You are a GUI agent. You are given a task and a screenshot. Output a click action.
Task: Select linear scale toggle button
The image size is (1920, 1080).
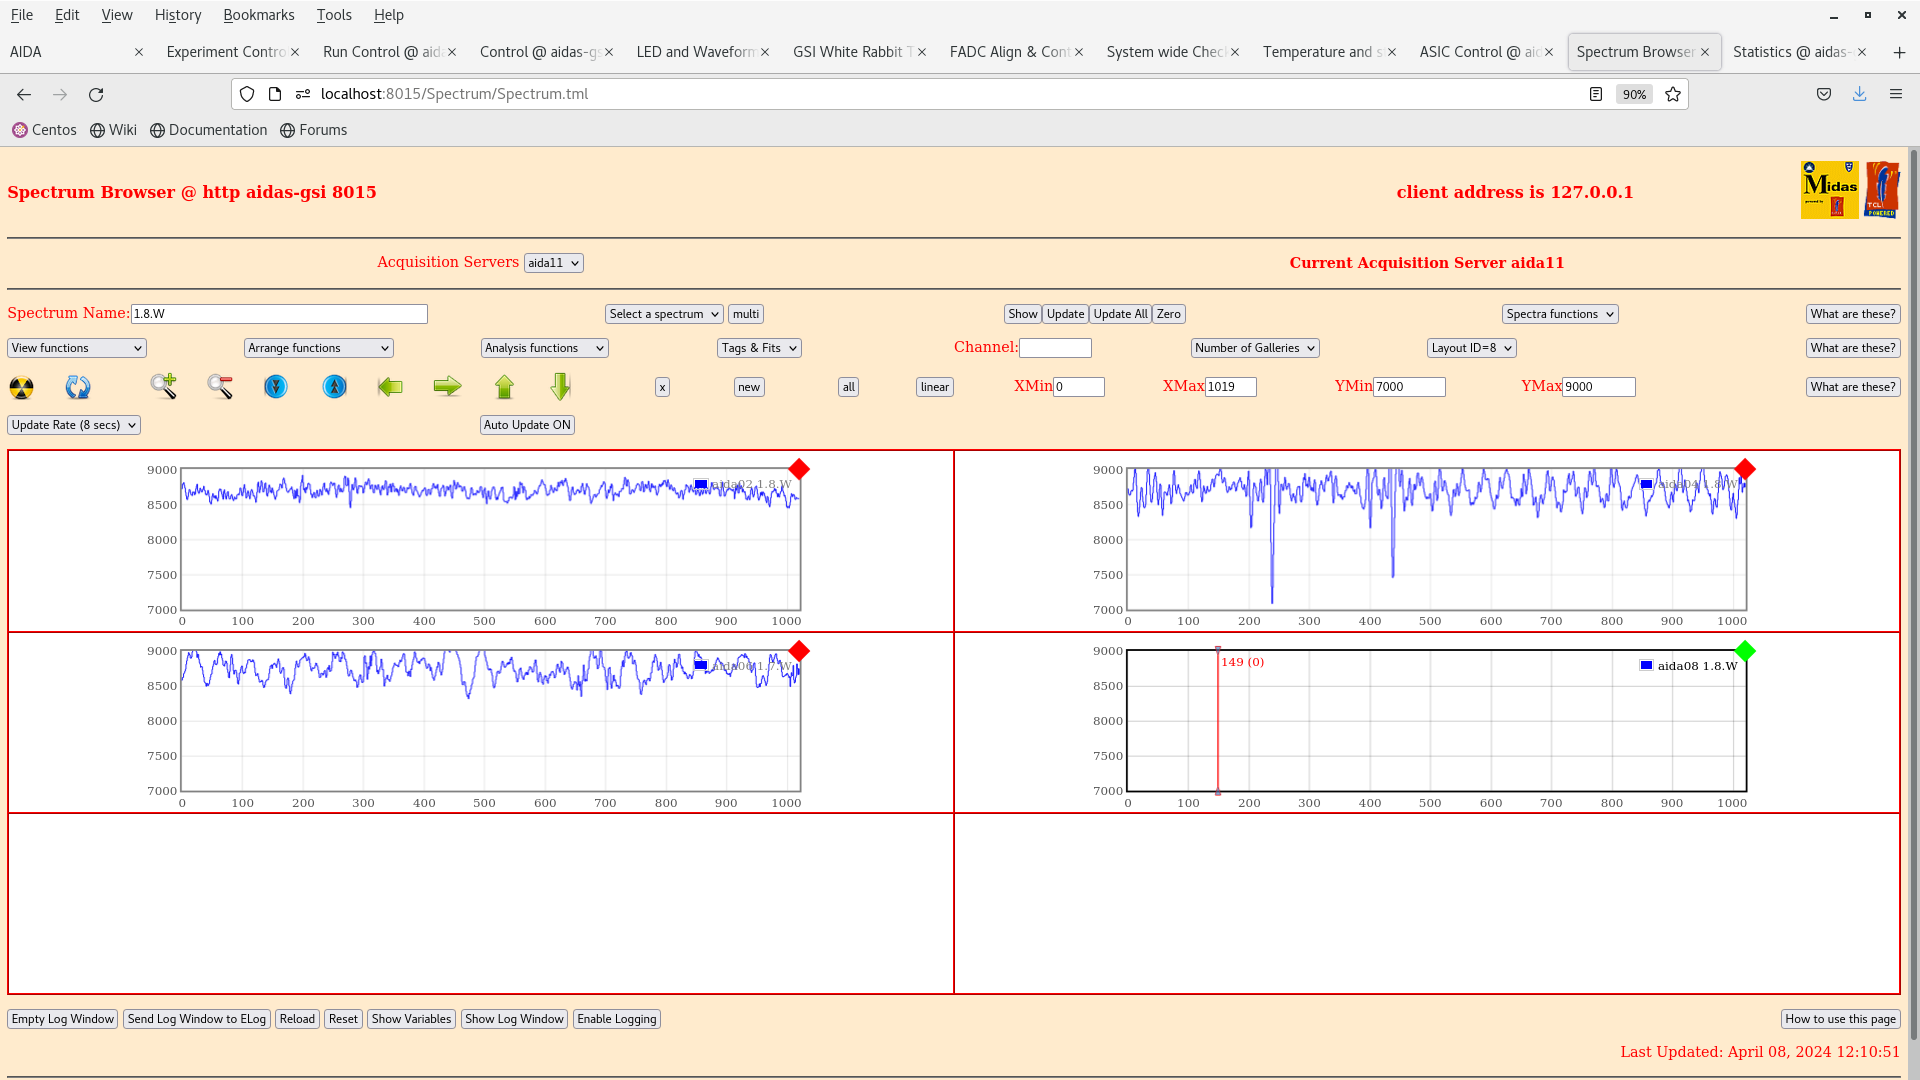pyautogui.click(x=935, y=385)
